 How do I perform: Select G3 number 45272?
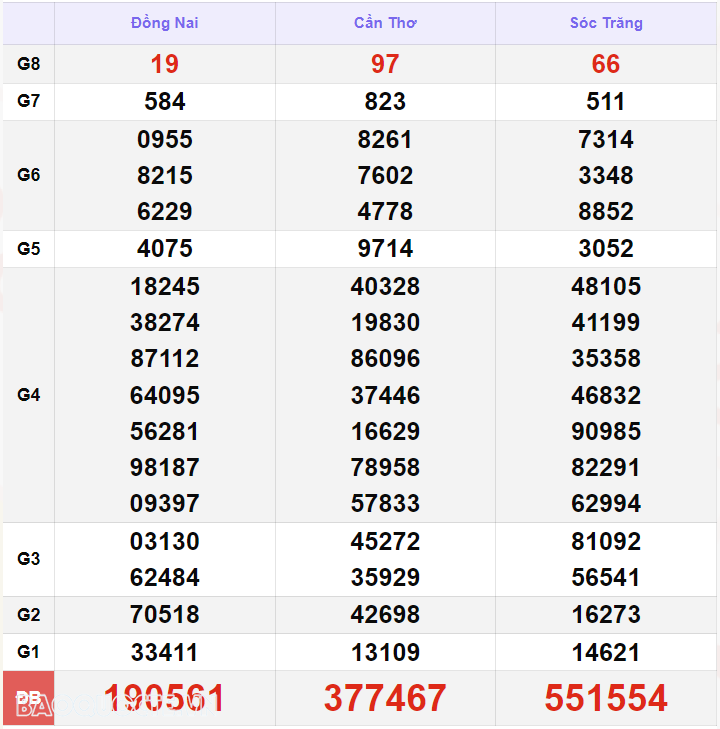click(x=385, y=542)
